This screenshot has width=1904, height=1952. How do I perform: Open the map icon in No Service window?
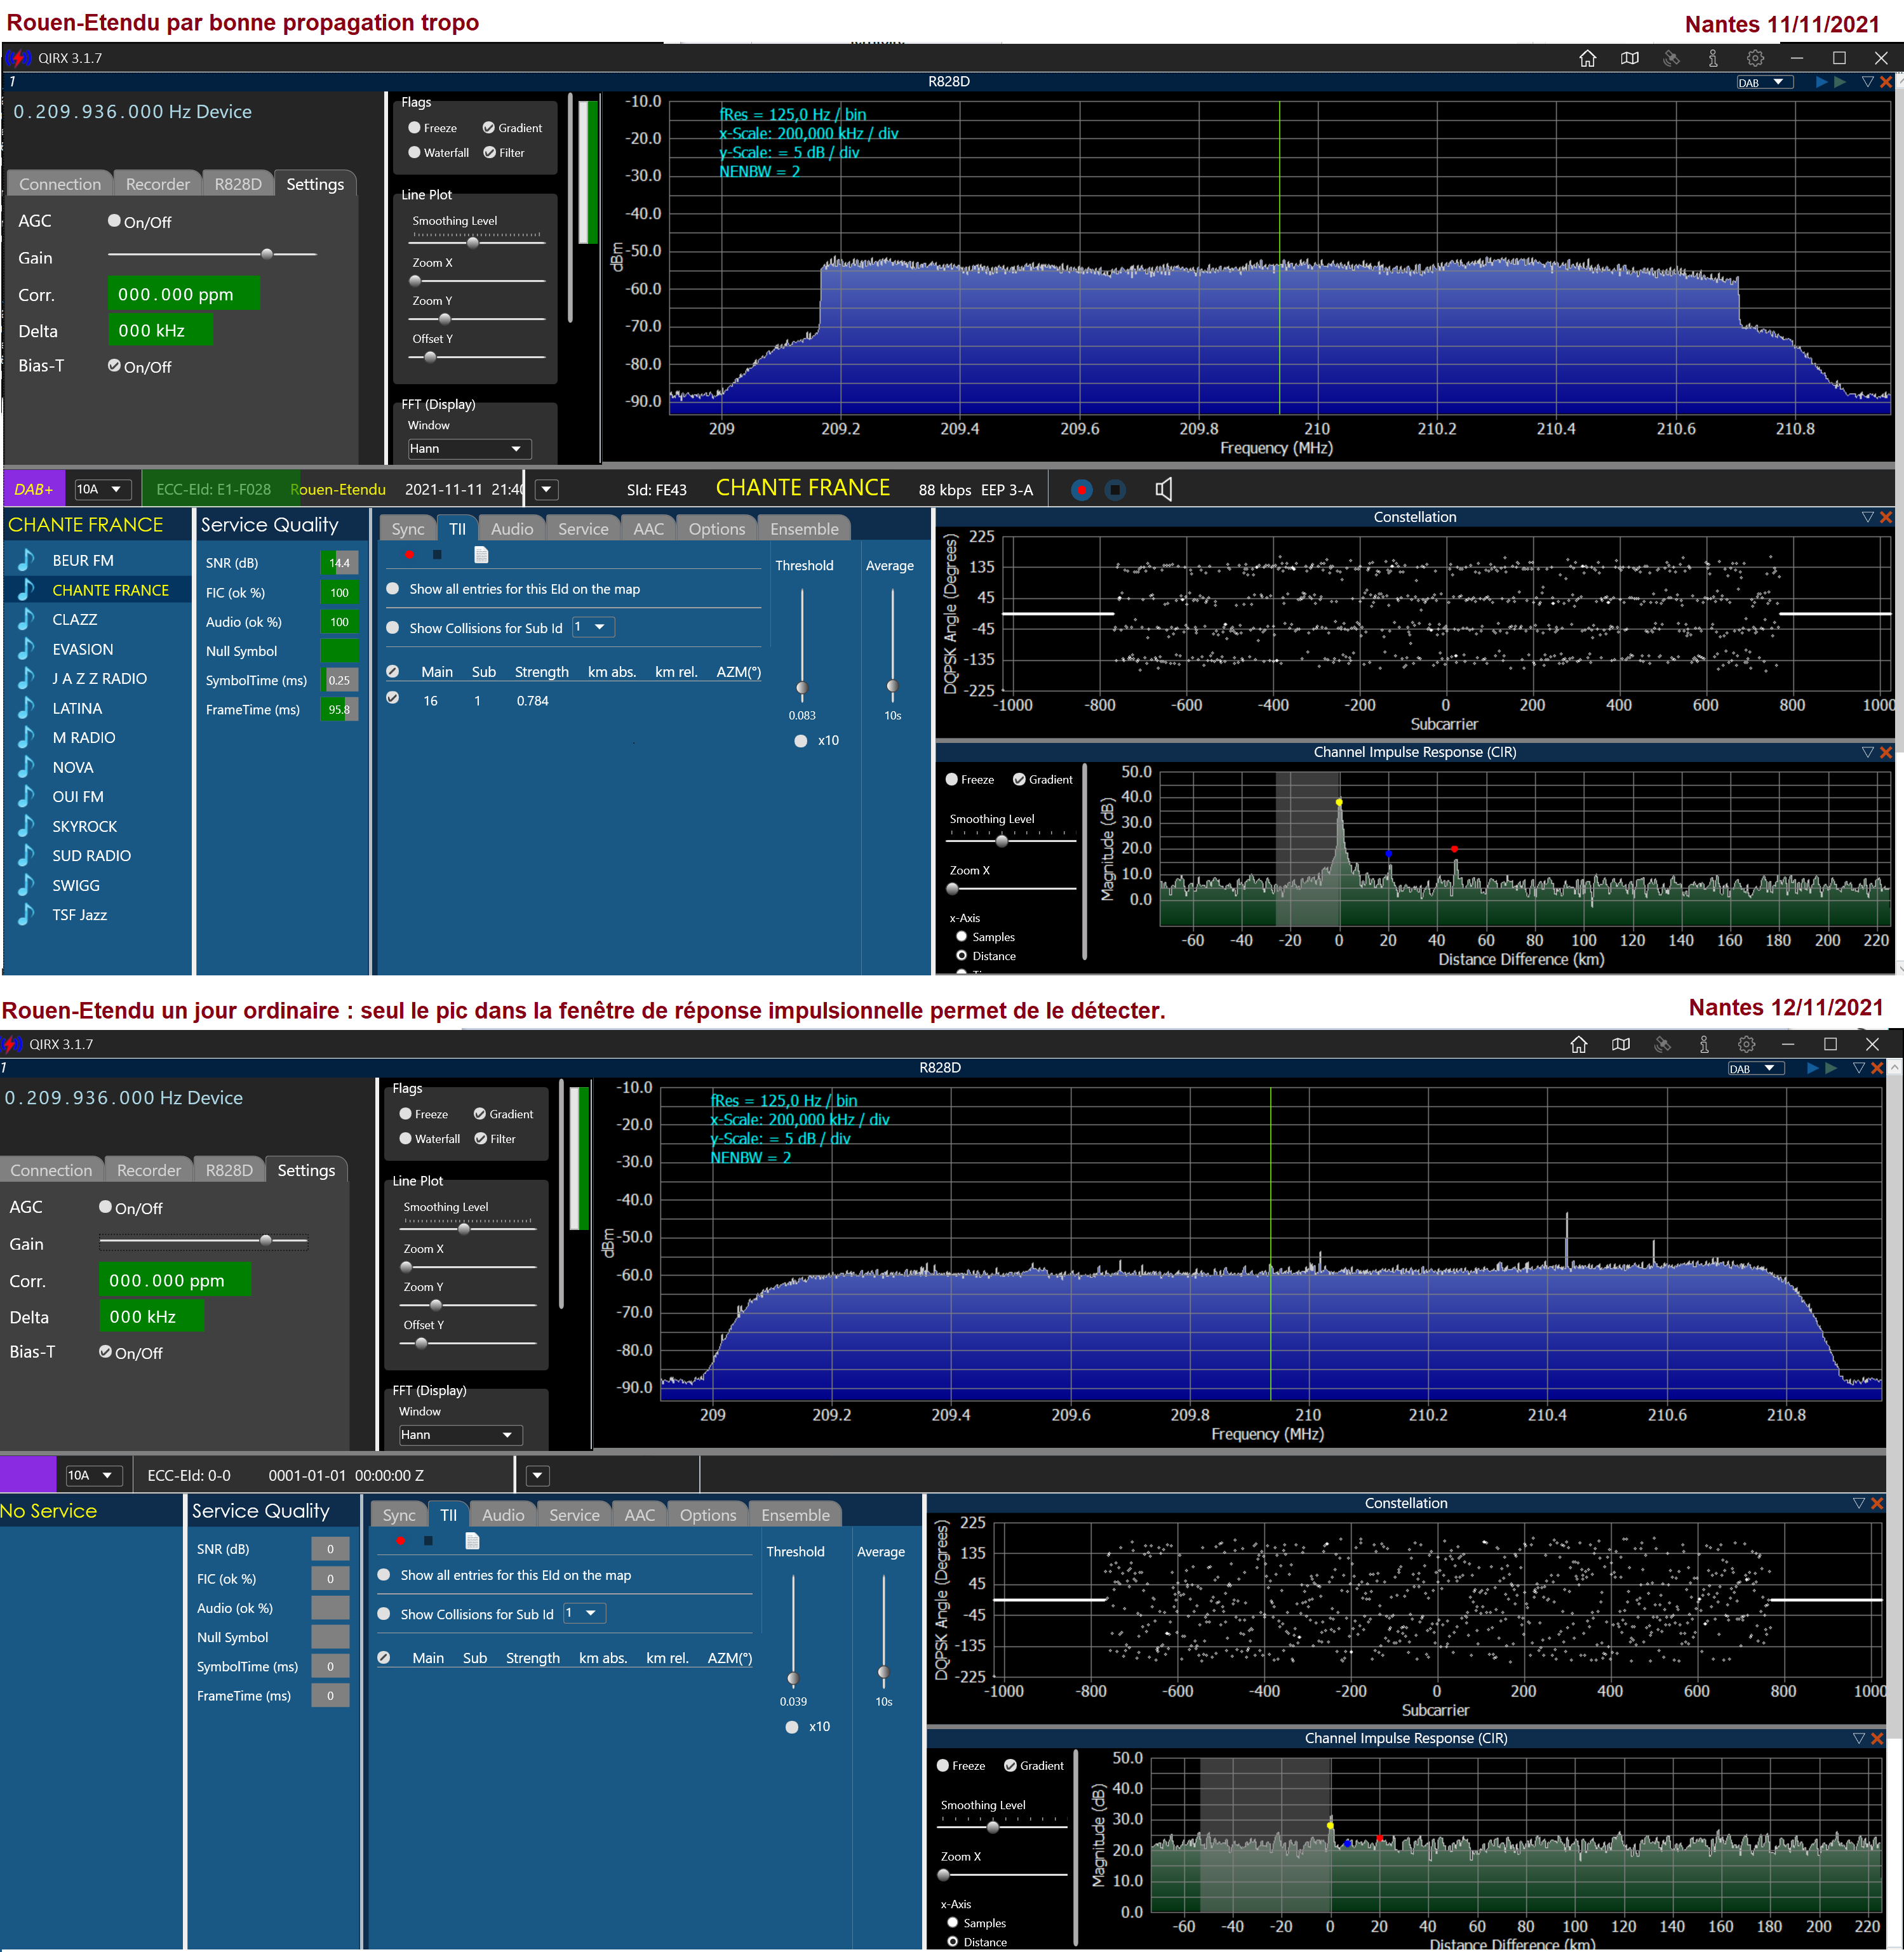1621,1044
